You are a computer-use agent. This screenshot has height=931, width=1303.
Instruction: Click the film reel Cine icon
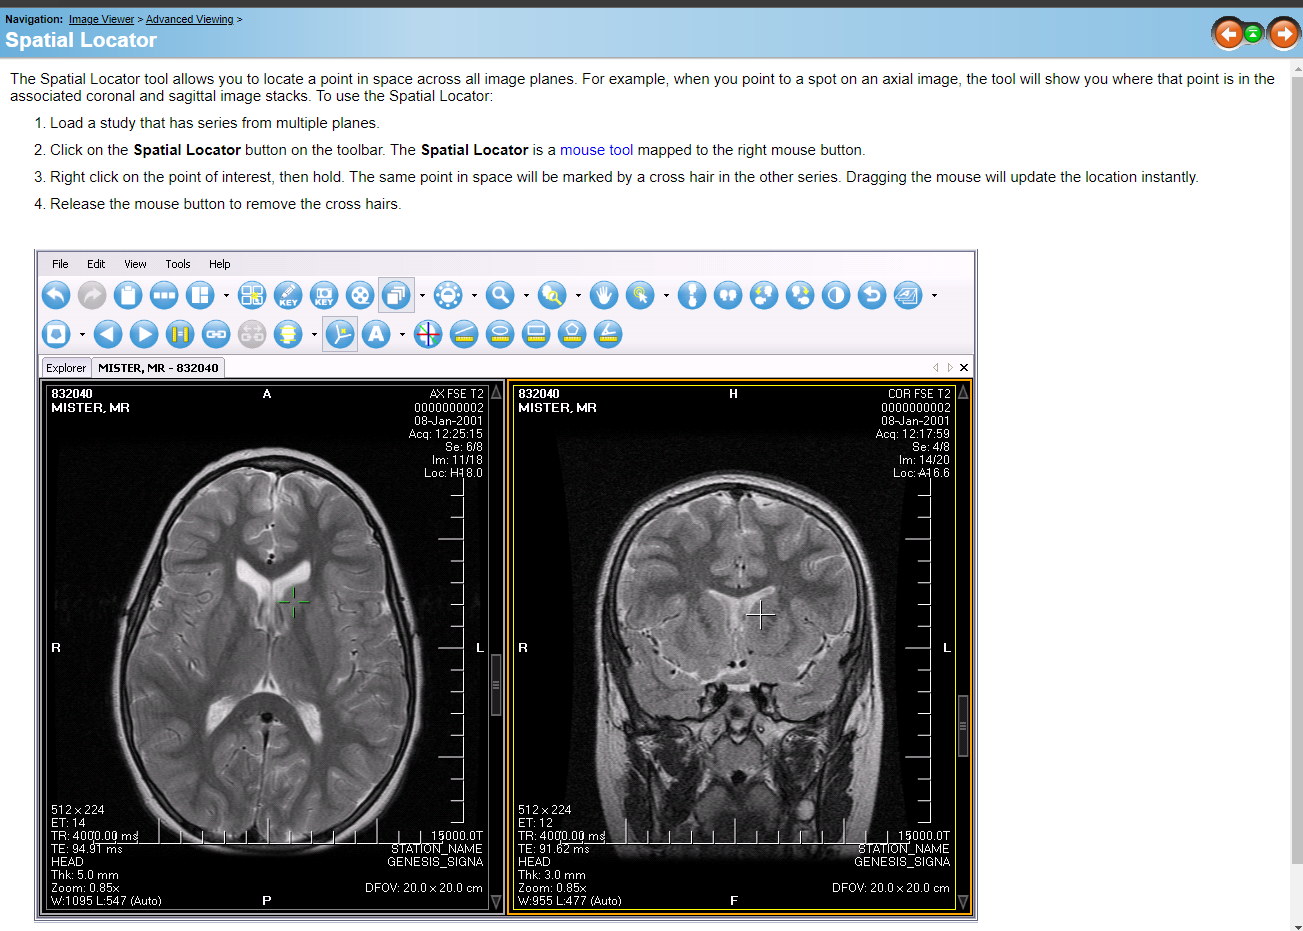point(360,295)
